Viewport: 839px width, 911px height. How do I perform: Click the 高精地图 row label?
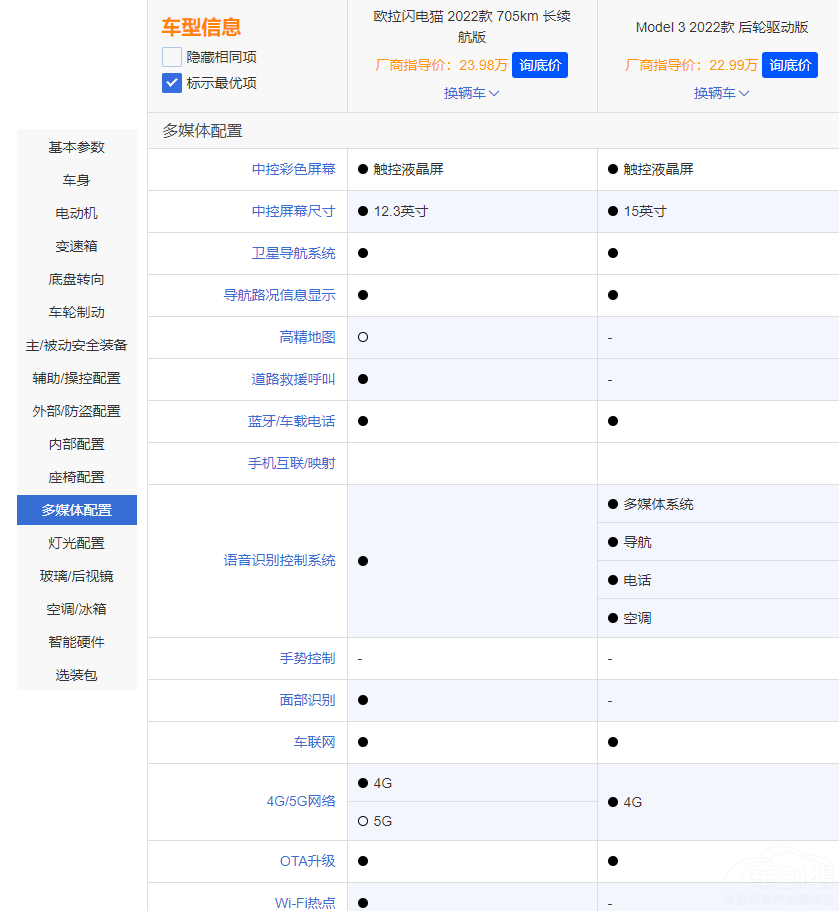tap(307, 337)
